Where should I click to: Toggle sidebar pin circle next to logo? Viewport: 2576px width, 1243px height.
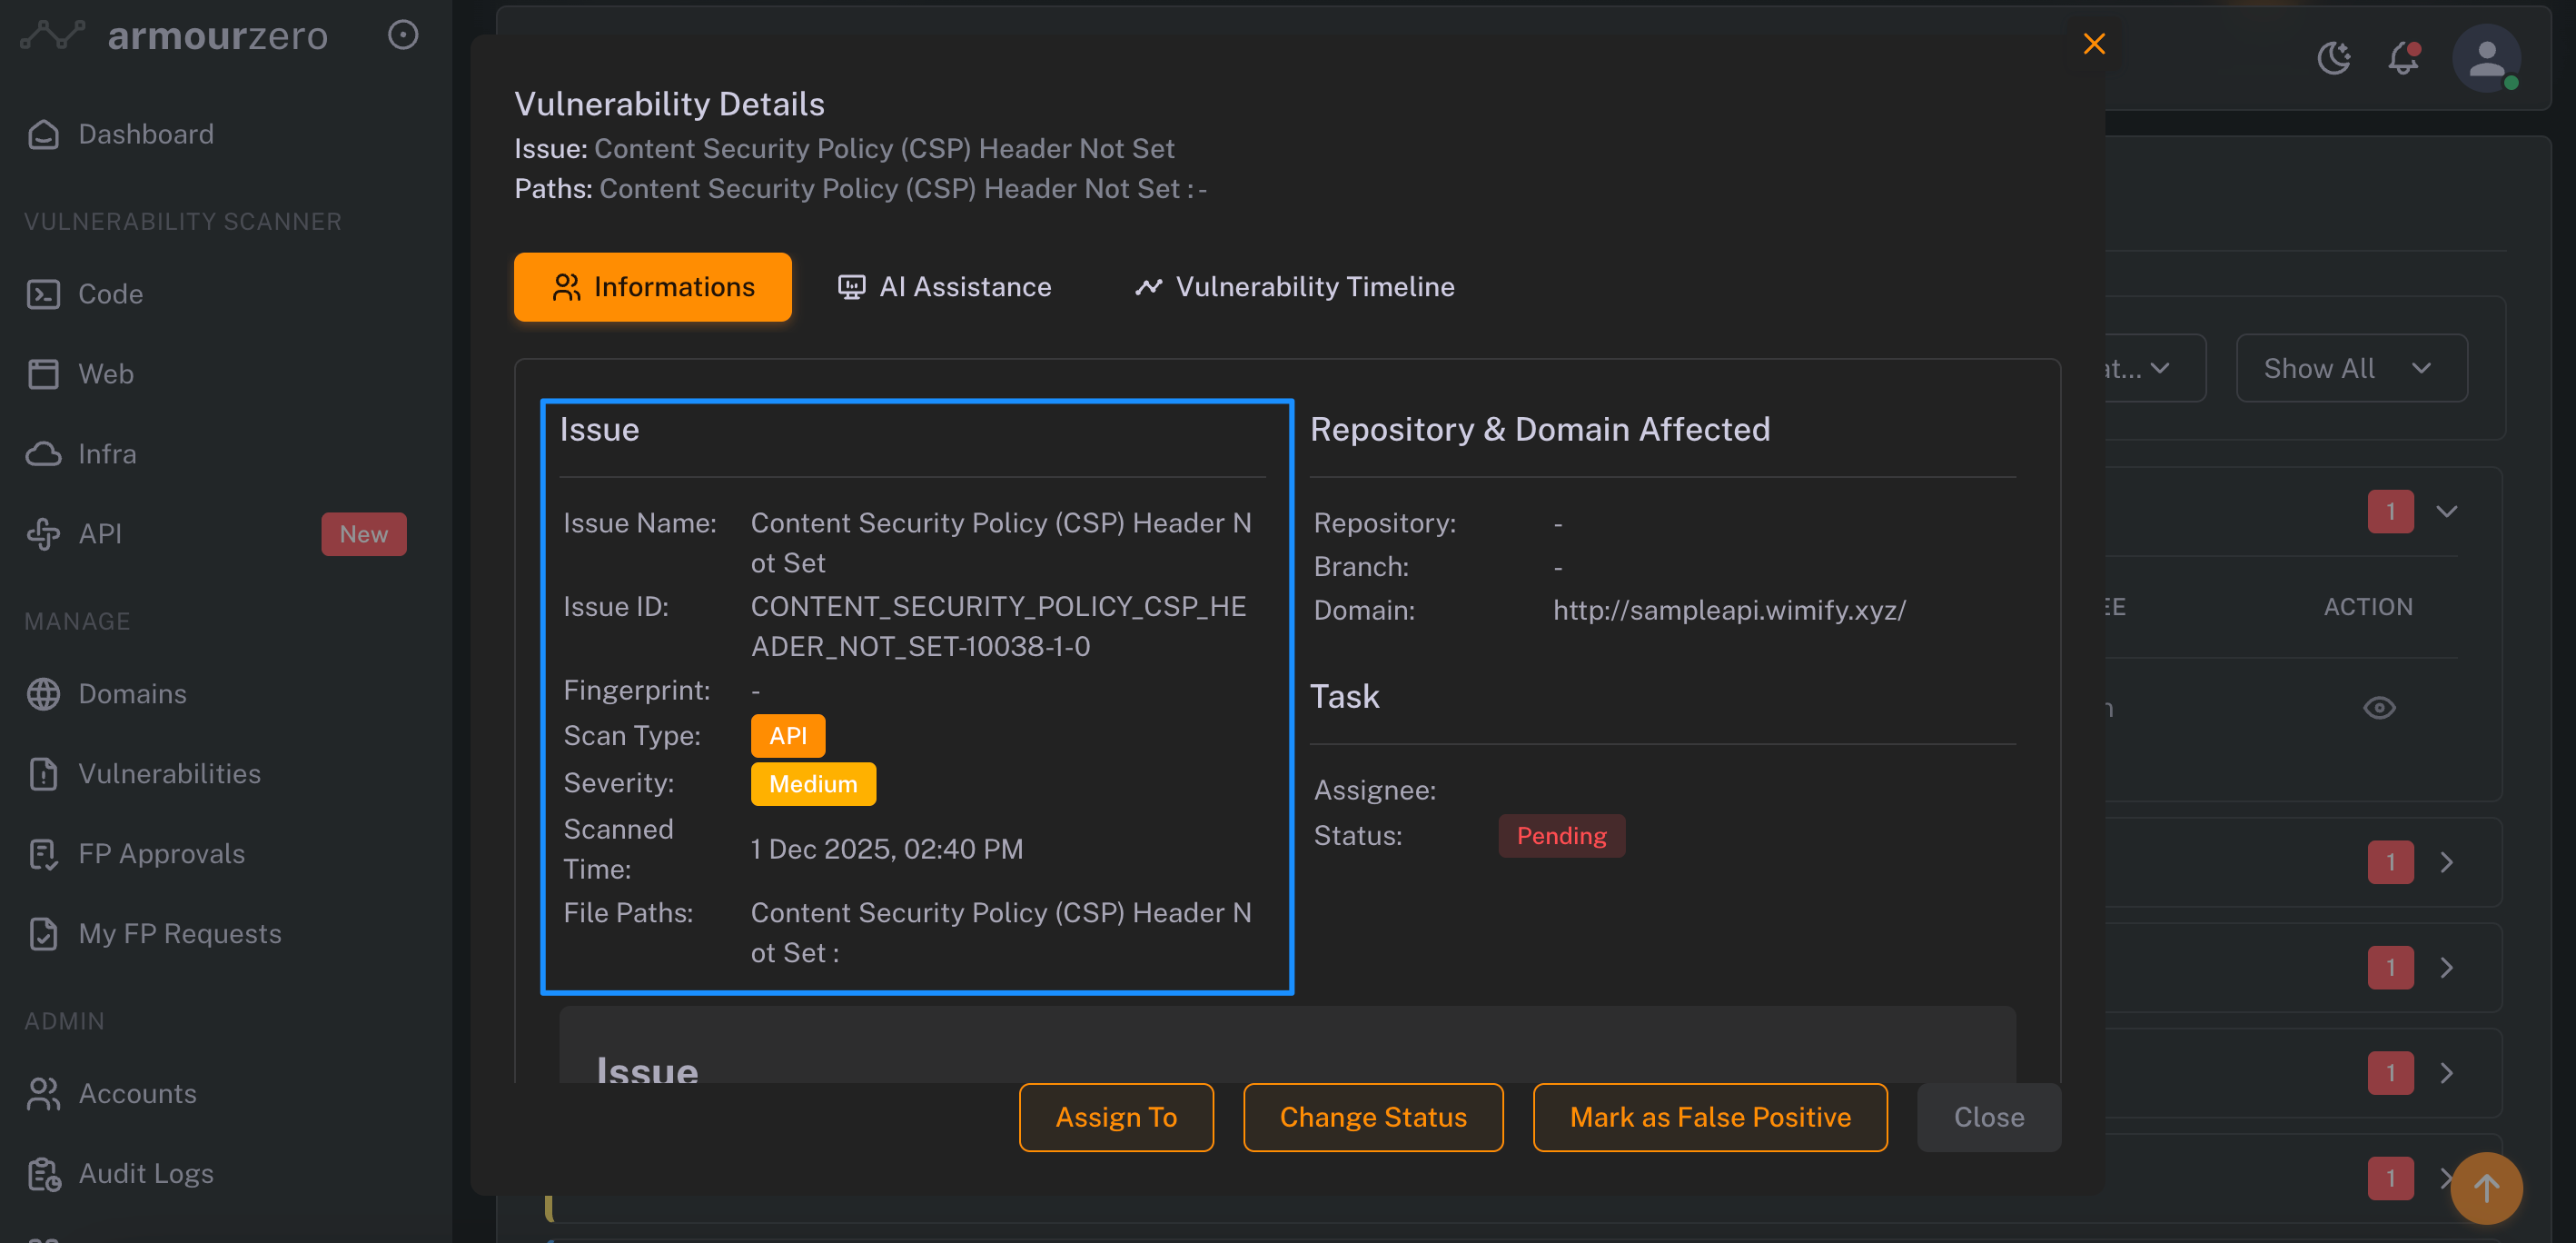403,35
